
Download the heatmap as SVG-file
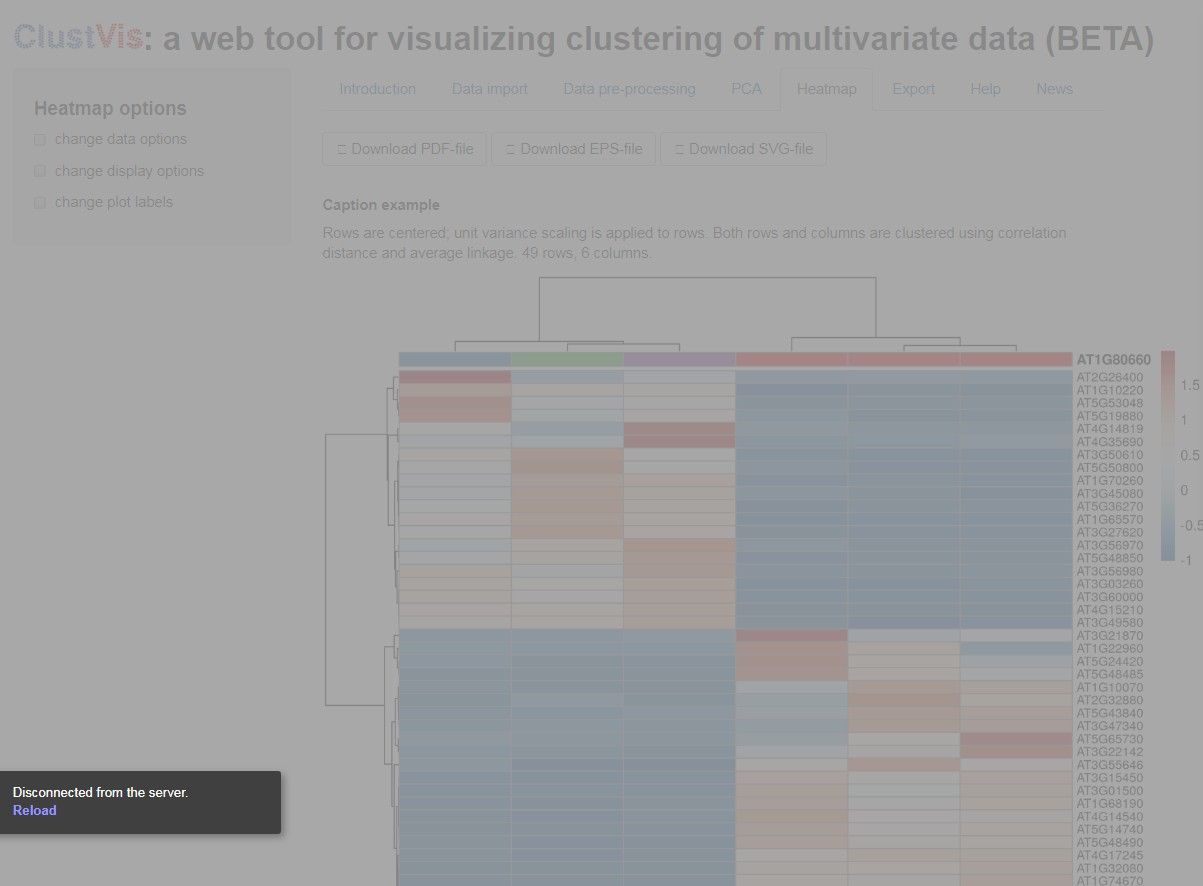[743, 149]
